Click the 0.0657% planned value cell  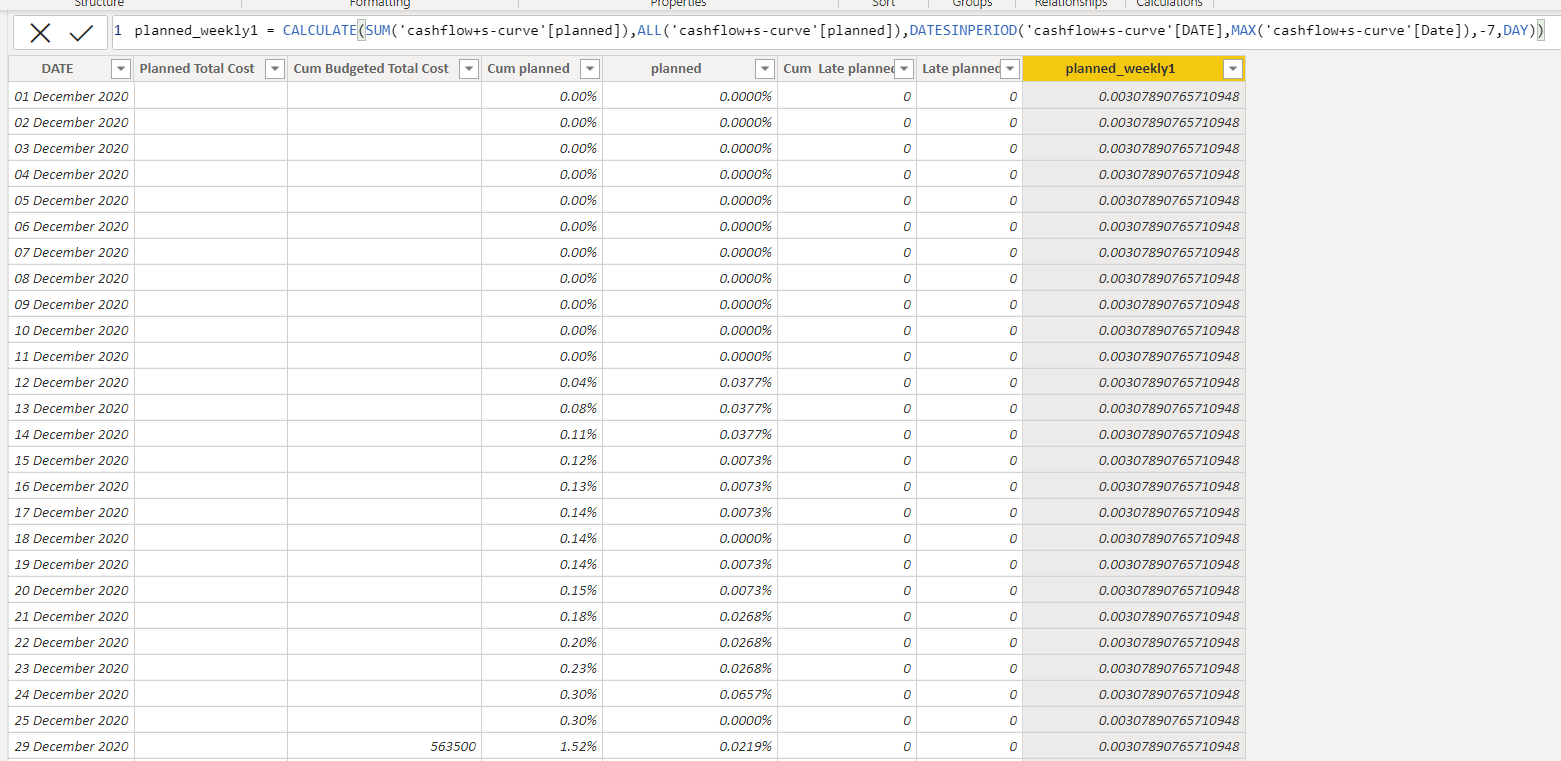coord(690,694)
